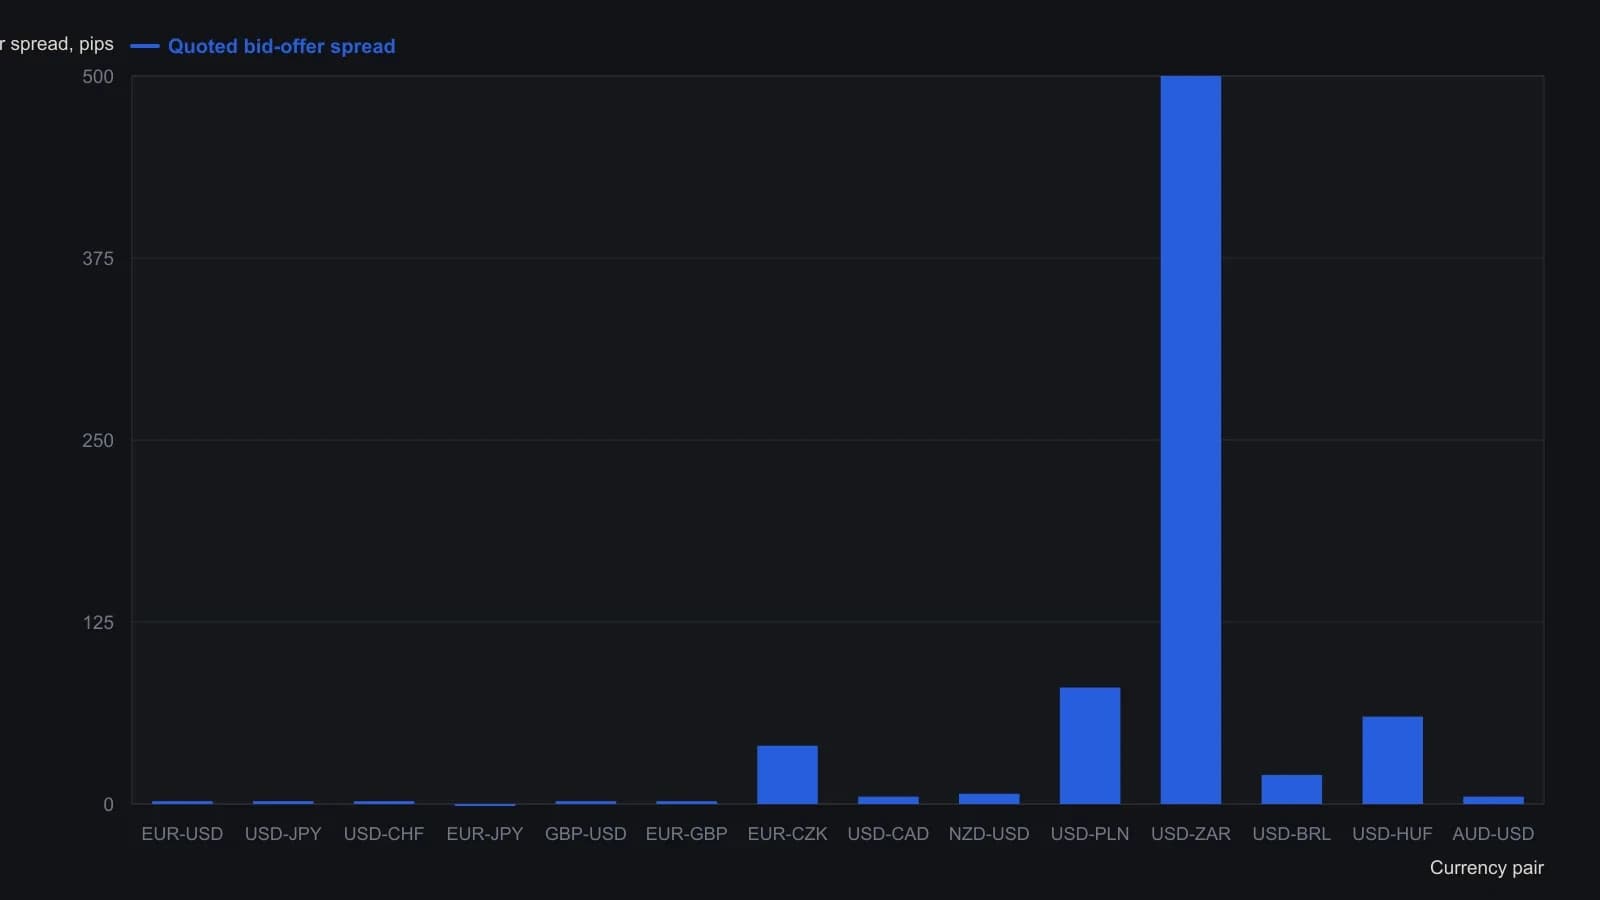This screenshot has height=900, width=1600.
Task: Click the blue legend line marker
Action: pyautogui.click(x=145, y=46)
